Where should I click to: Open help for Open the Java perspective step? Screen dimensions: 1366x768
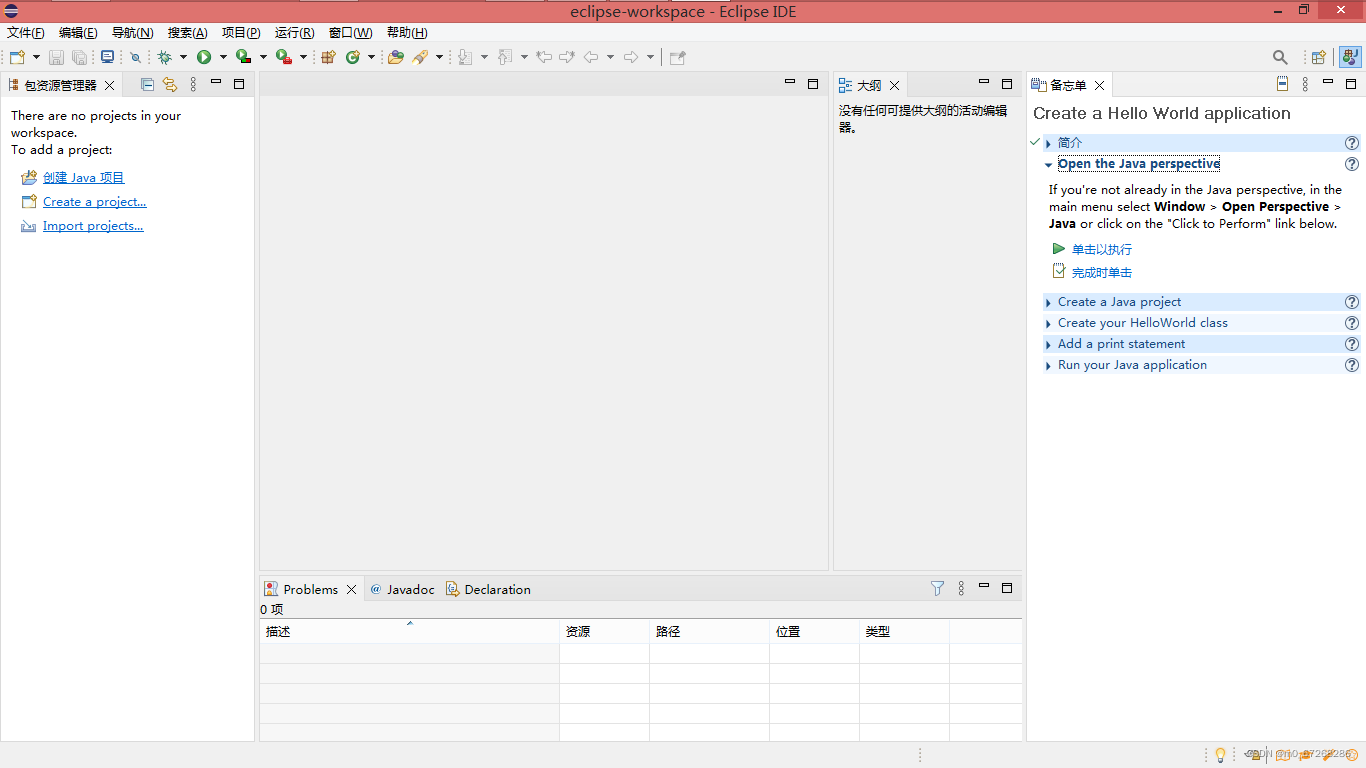point(1352,164)
